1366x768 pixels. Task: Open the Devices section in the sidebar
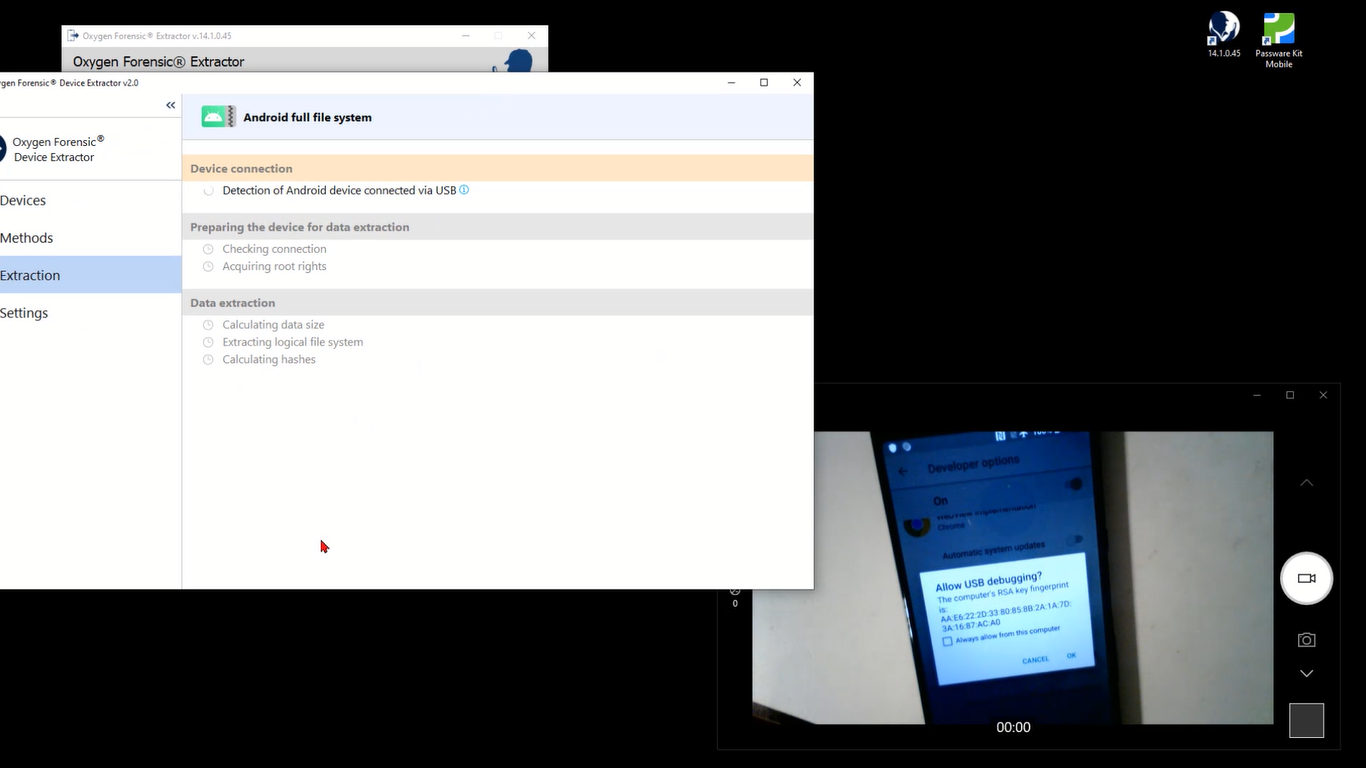point(90,200)
